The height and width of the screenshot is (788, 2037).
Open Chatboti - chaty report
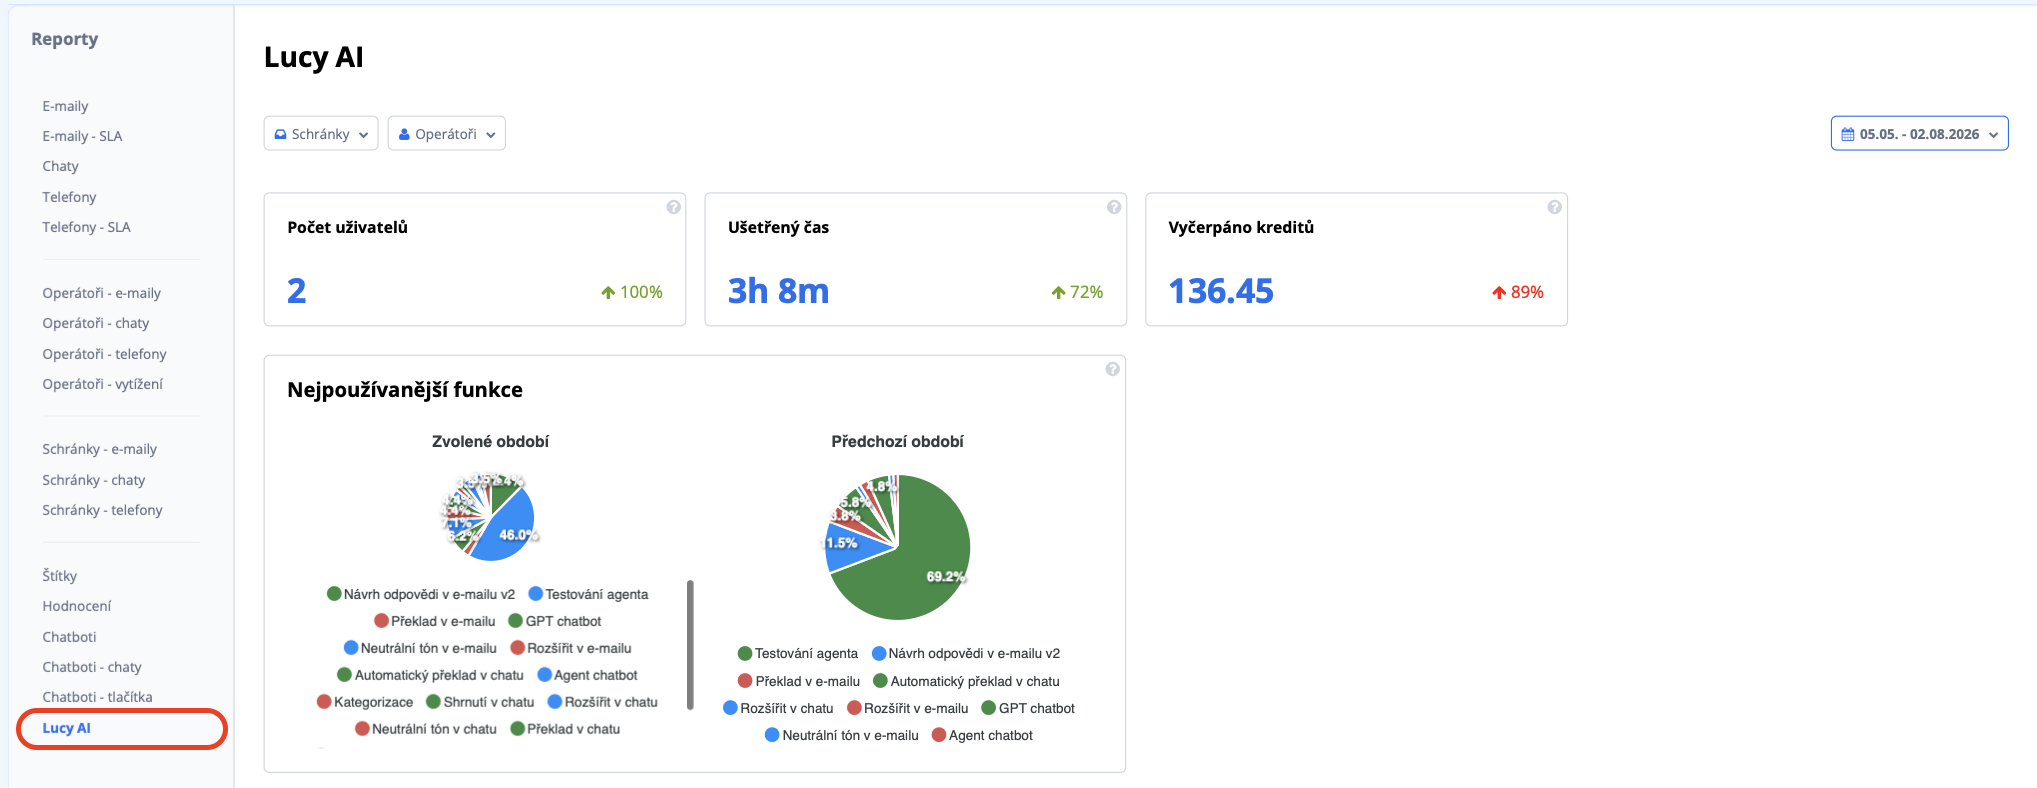[91, 667]
